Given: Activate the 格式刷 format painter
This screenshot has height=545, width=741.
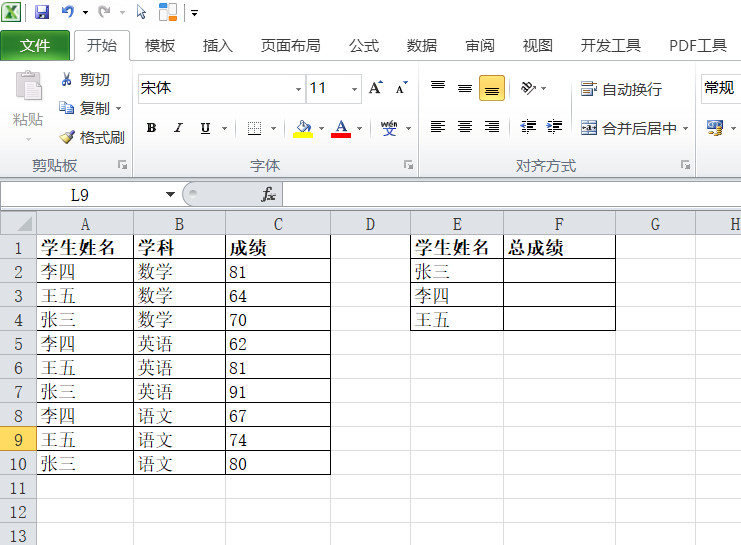Looking at the screenshot, I should pyautogui.click(x=93, y=138).
